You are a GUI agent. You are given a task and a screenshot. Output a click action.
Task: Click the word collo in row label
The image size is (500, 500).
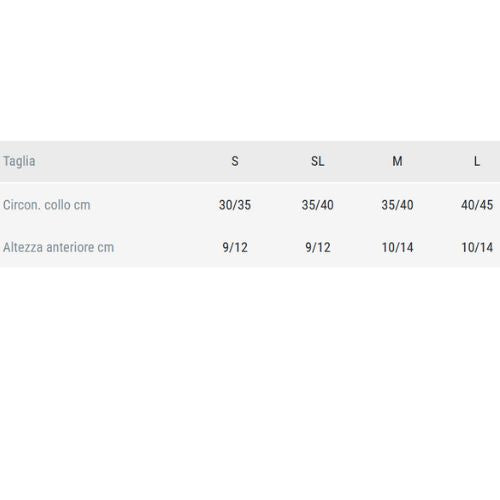click(57, 205)
